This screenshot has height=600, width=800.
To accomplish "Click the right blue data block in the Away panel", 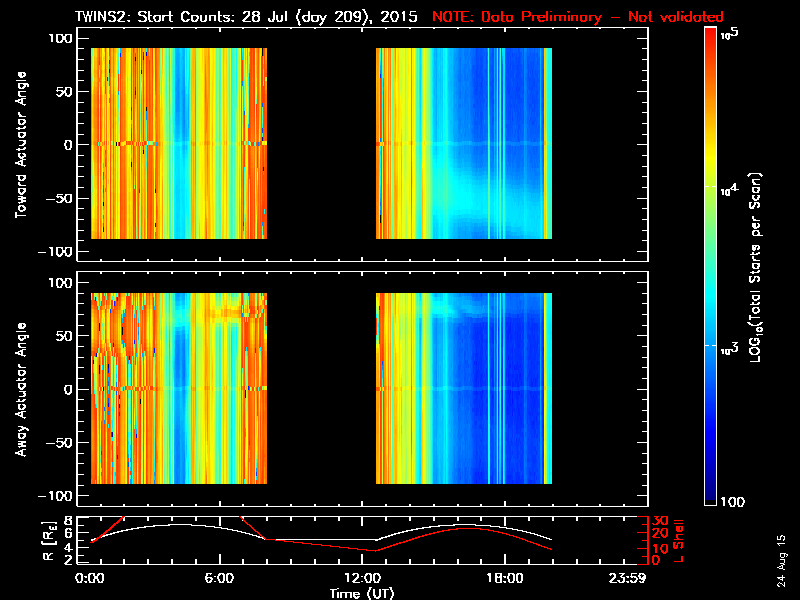I will pos(463,388).
